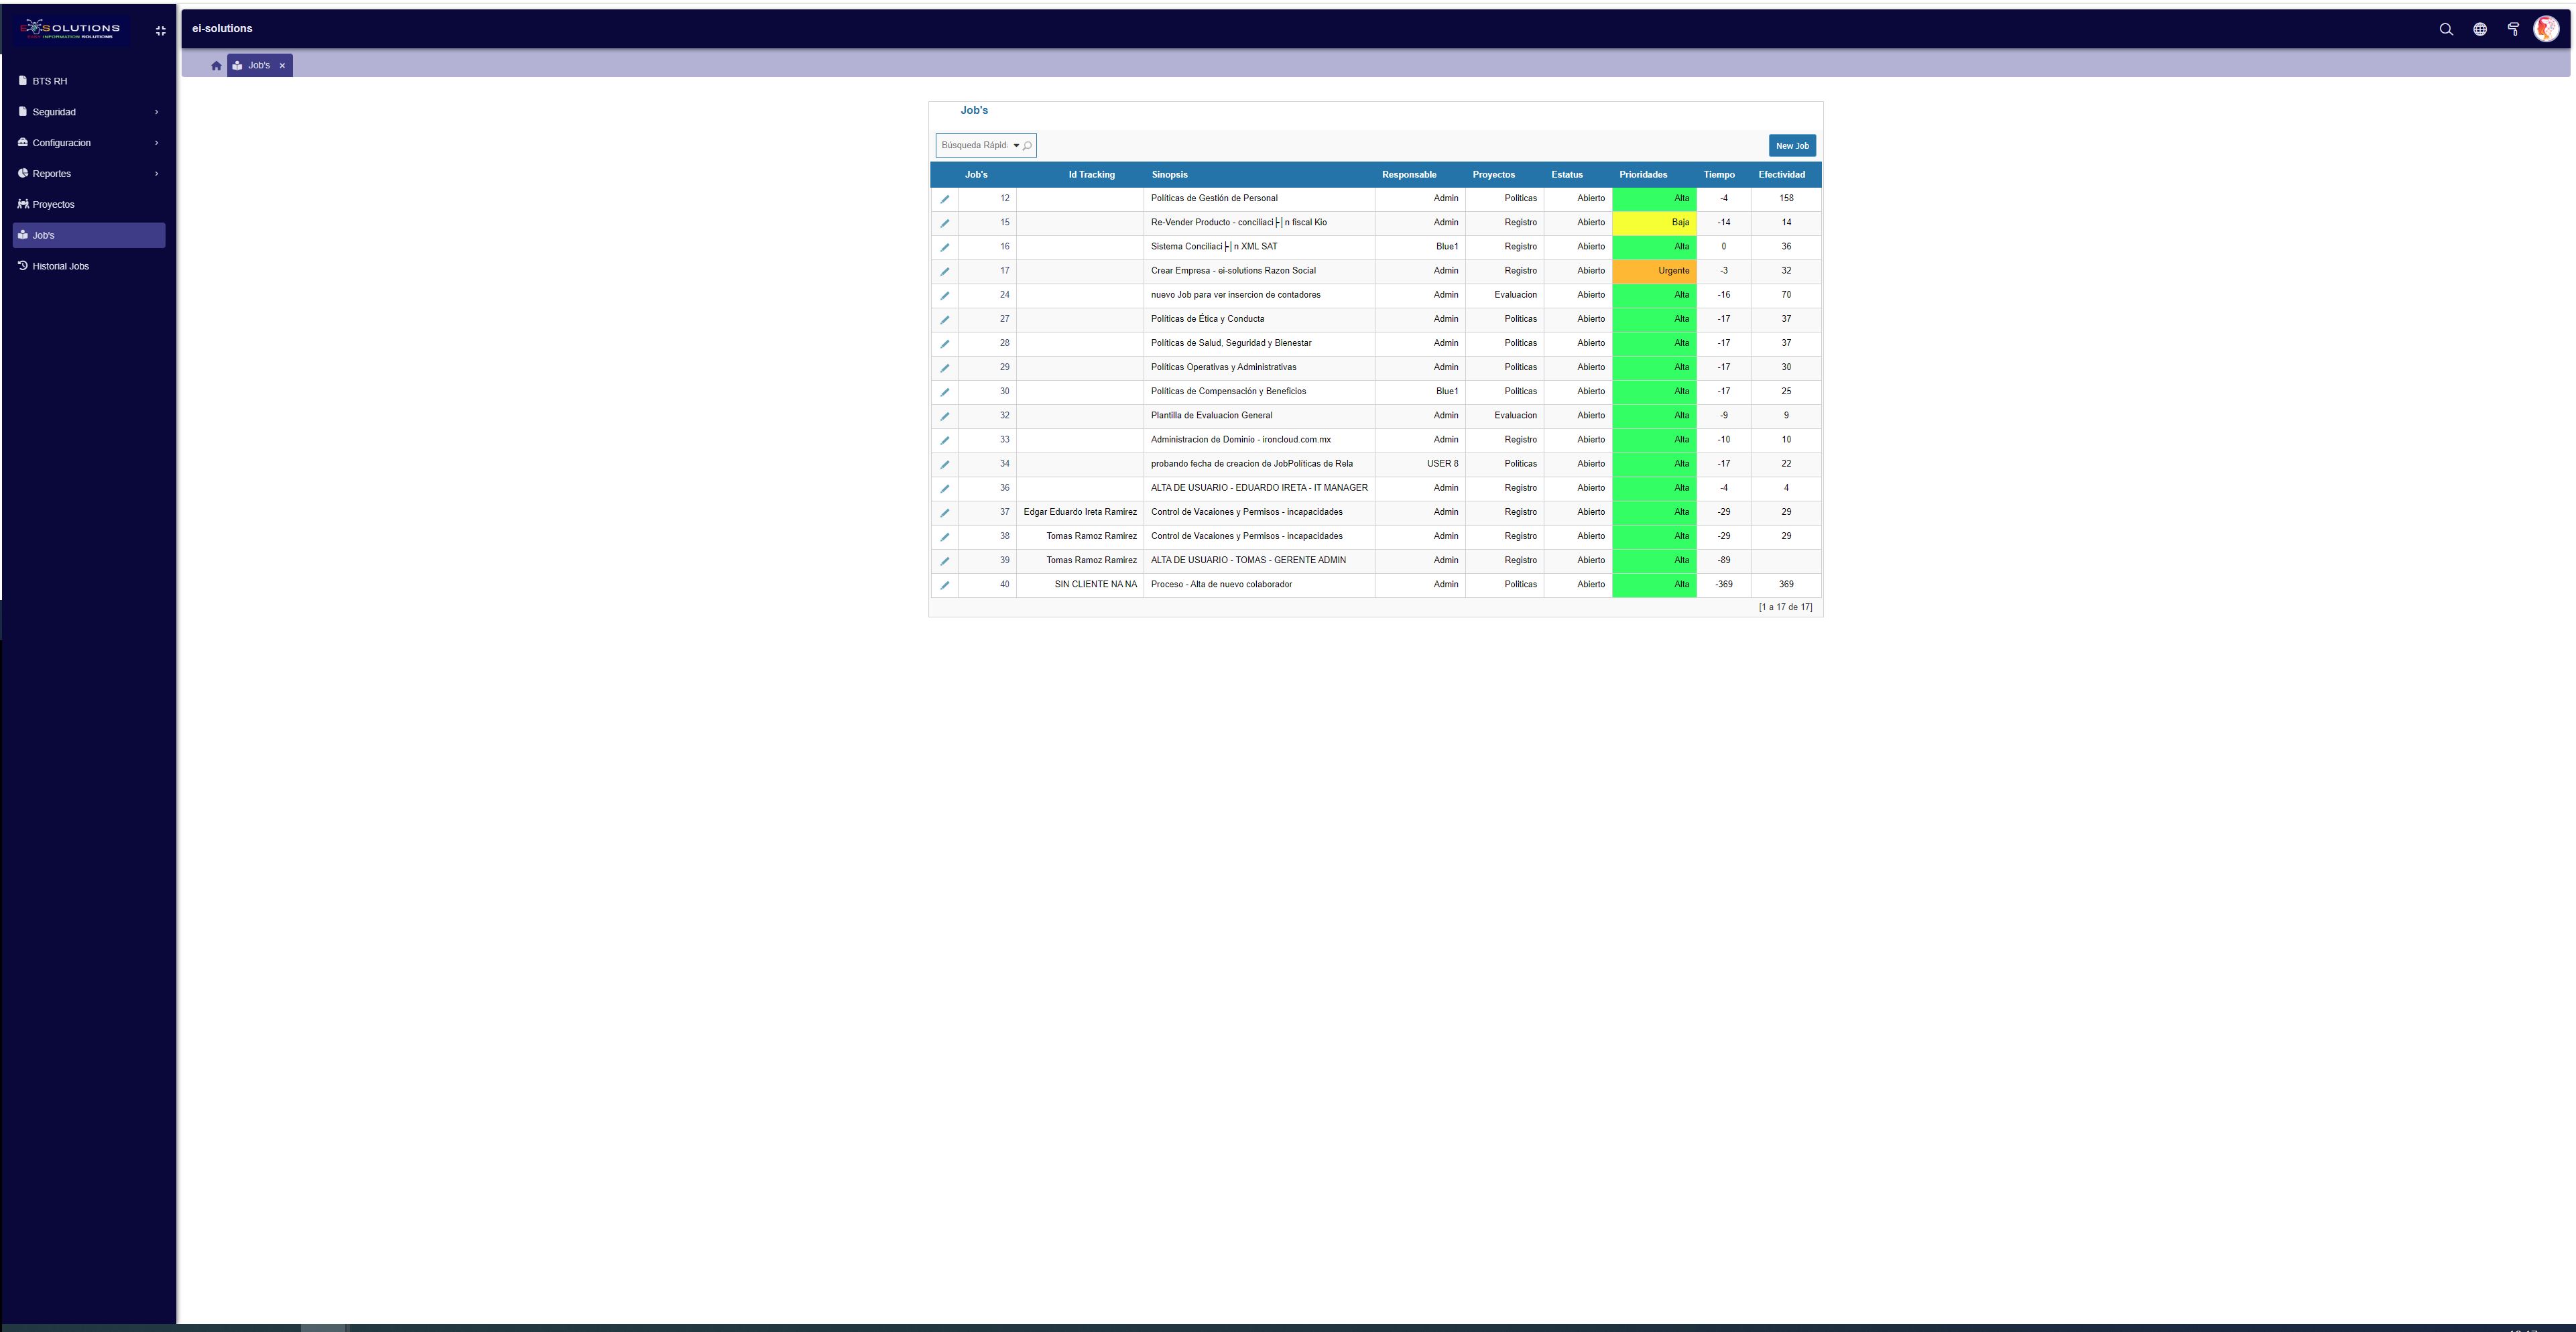Open Proyectos in the sidebar
The image size is (2576, 1332).
[x=53, y=205]
